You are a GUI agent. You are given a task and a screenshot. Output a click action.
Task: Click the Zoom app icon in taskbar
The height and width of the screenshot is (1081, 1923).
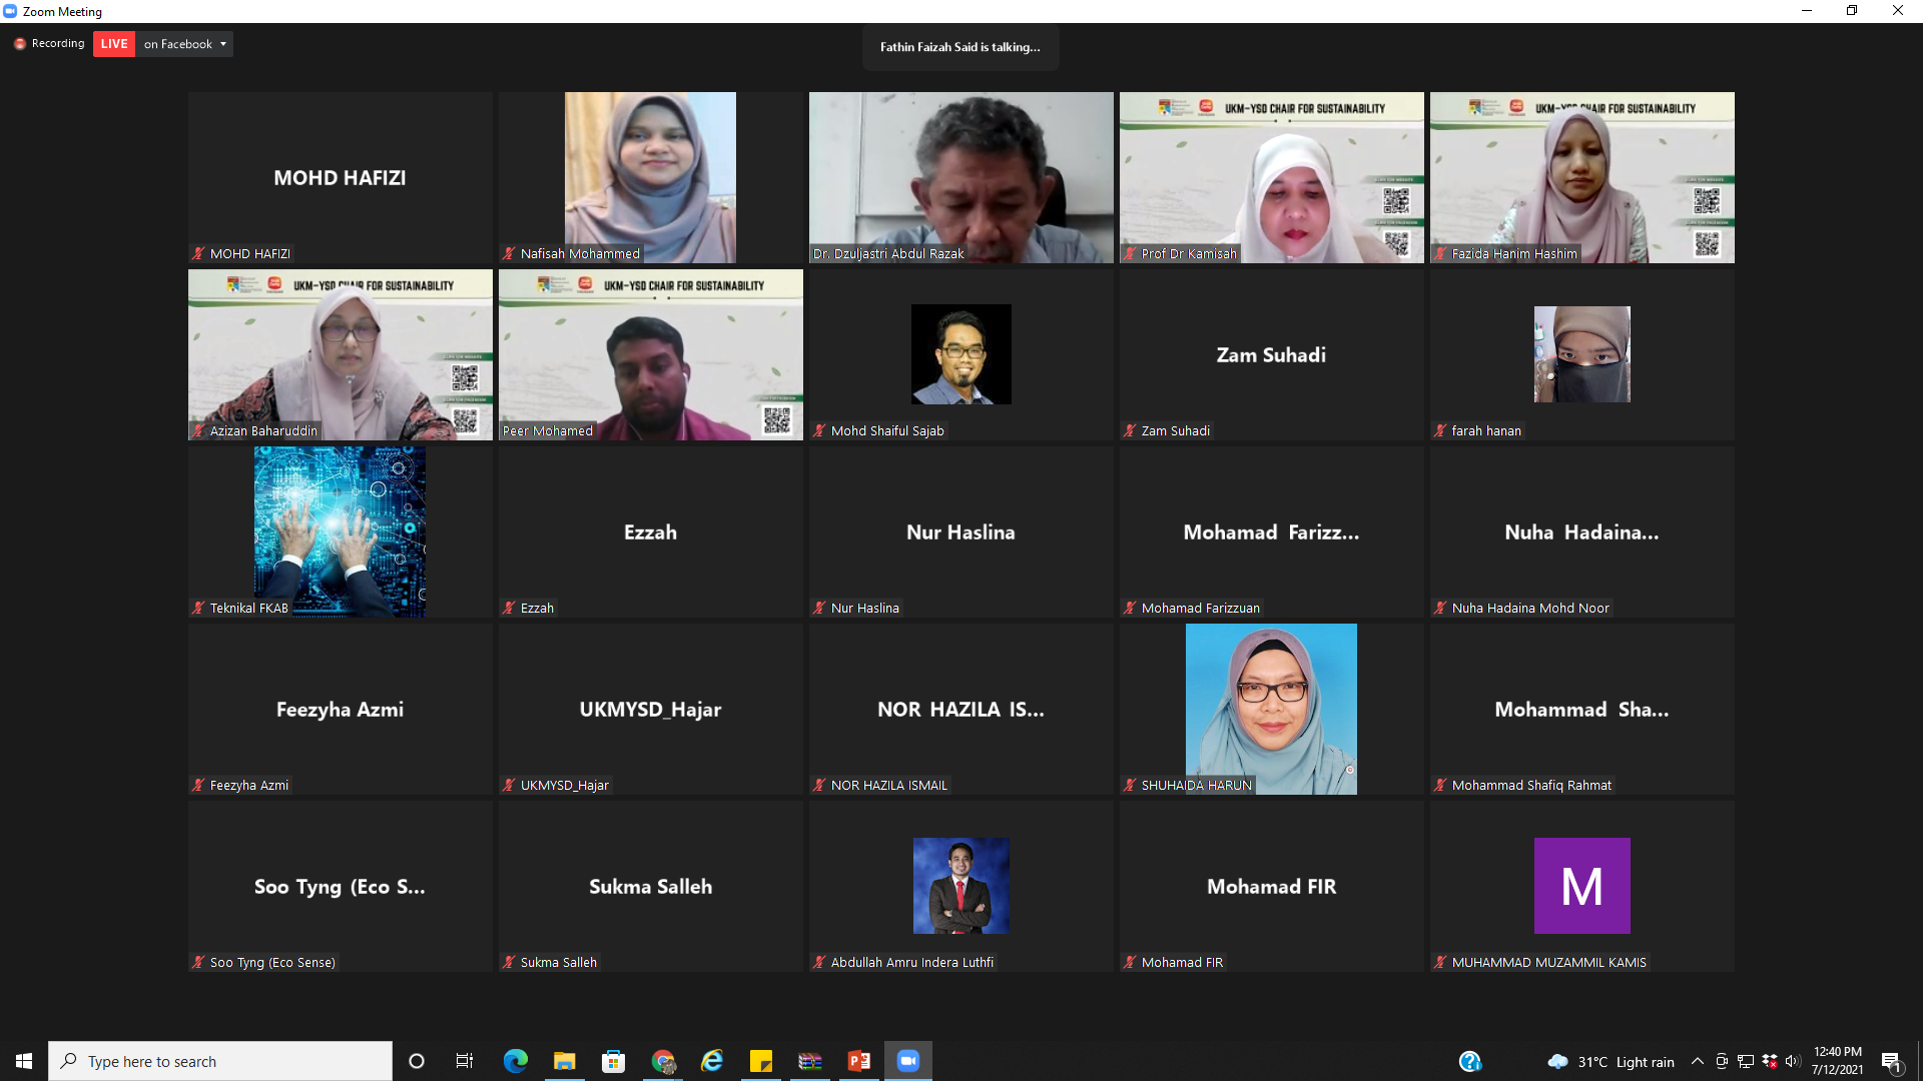pos(908,1061)
